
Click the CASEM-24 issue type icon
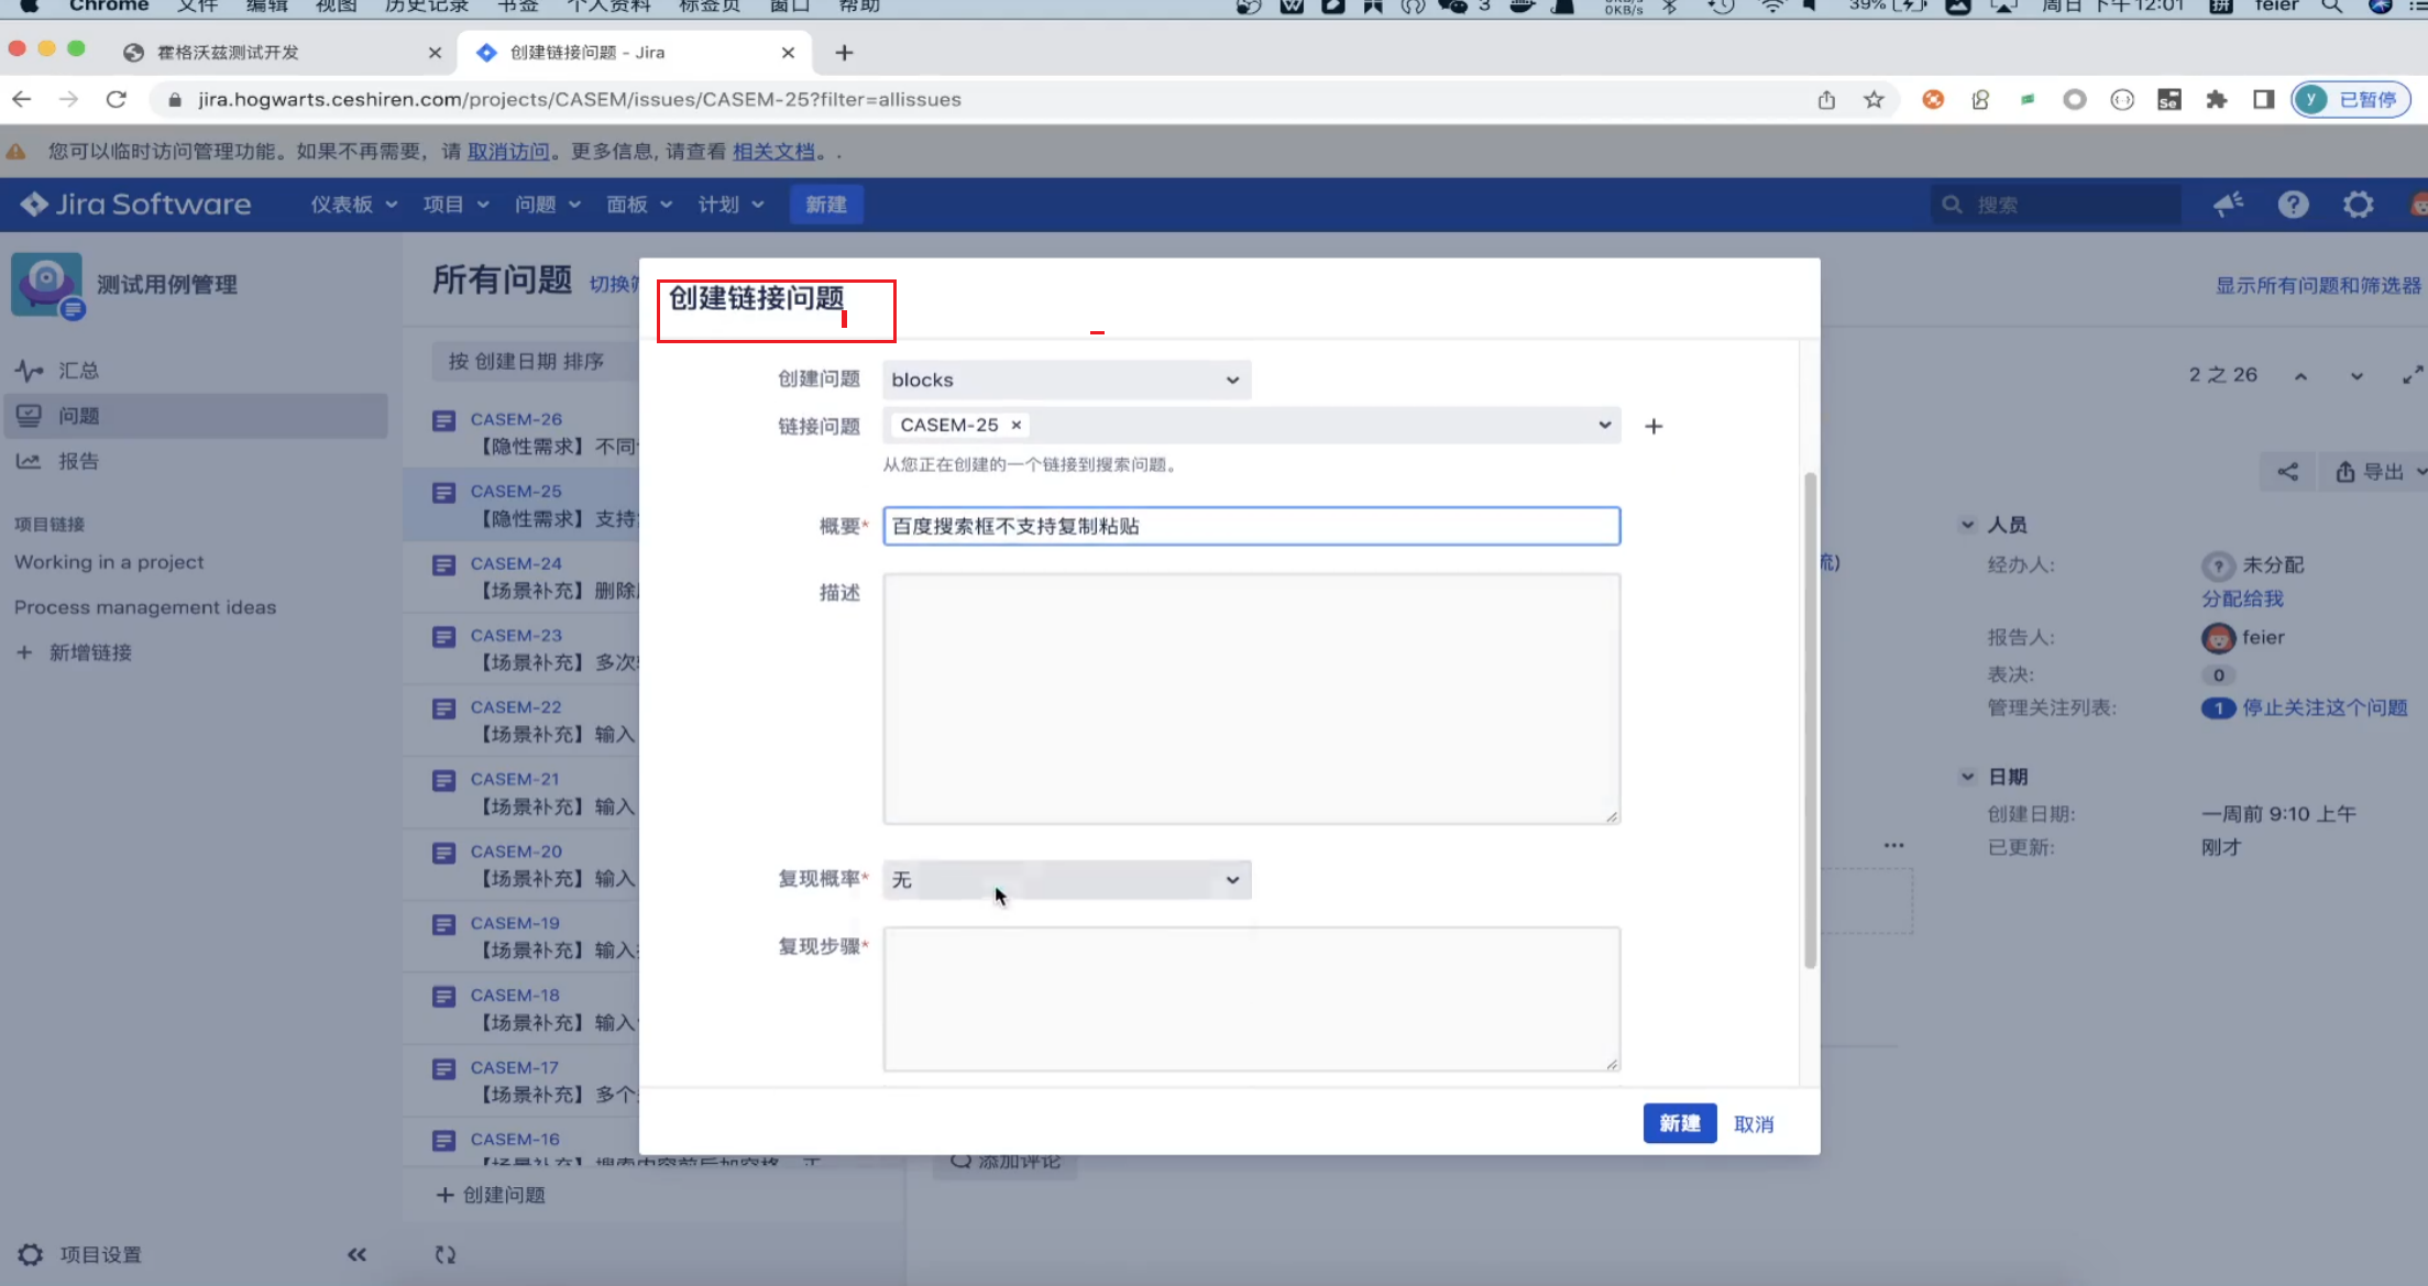point(444,565)
